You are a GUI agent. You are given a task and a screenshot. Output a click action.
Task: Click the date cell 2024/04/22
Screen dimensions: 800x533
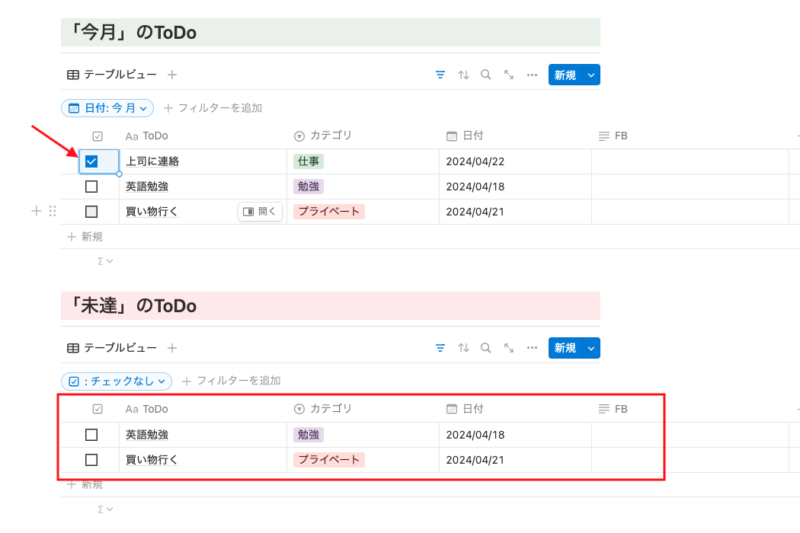[475, 162]
